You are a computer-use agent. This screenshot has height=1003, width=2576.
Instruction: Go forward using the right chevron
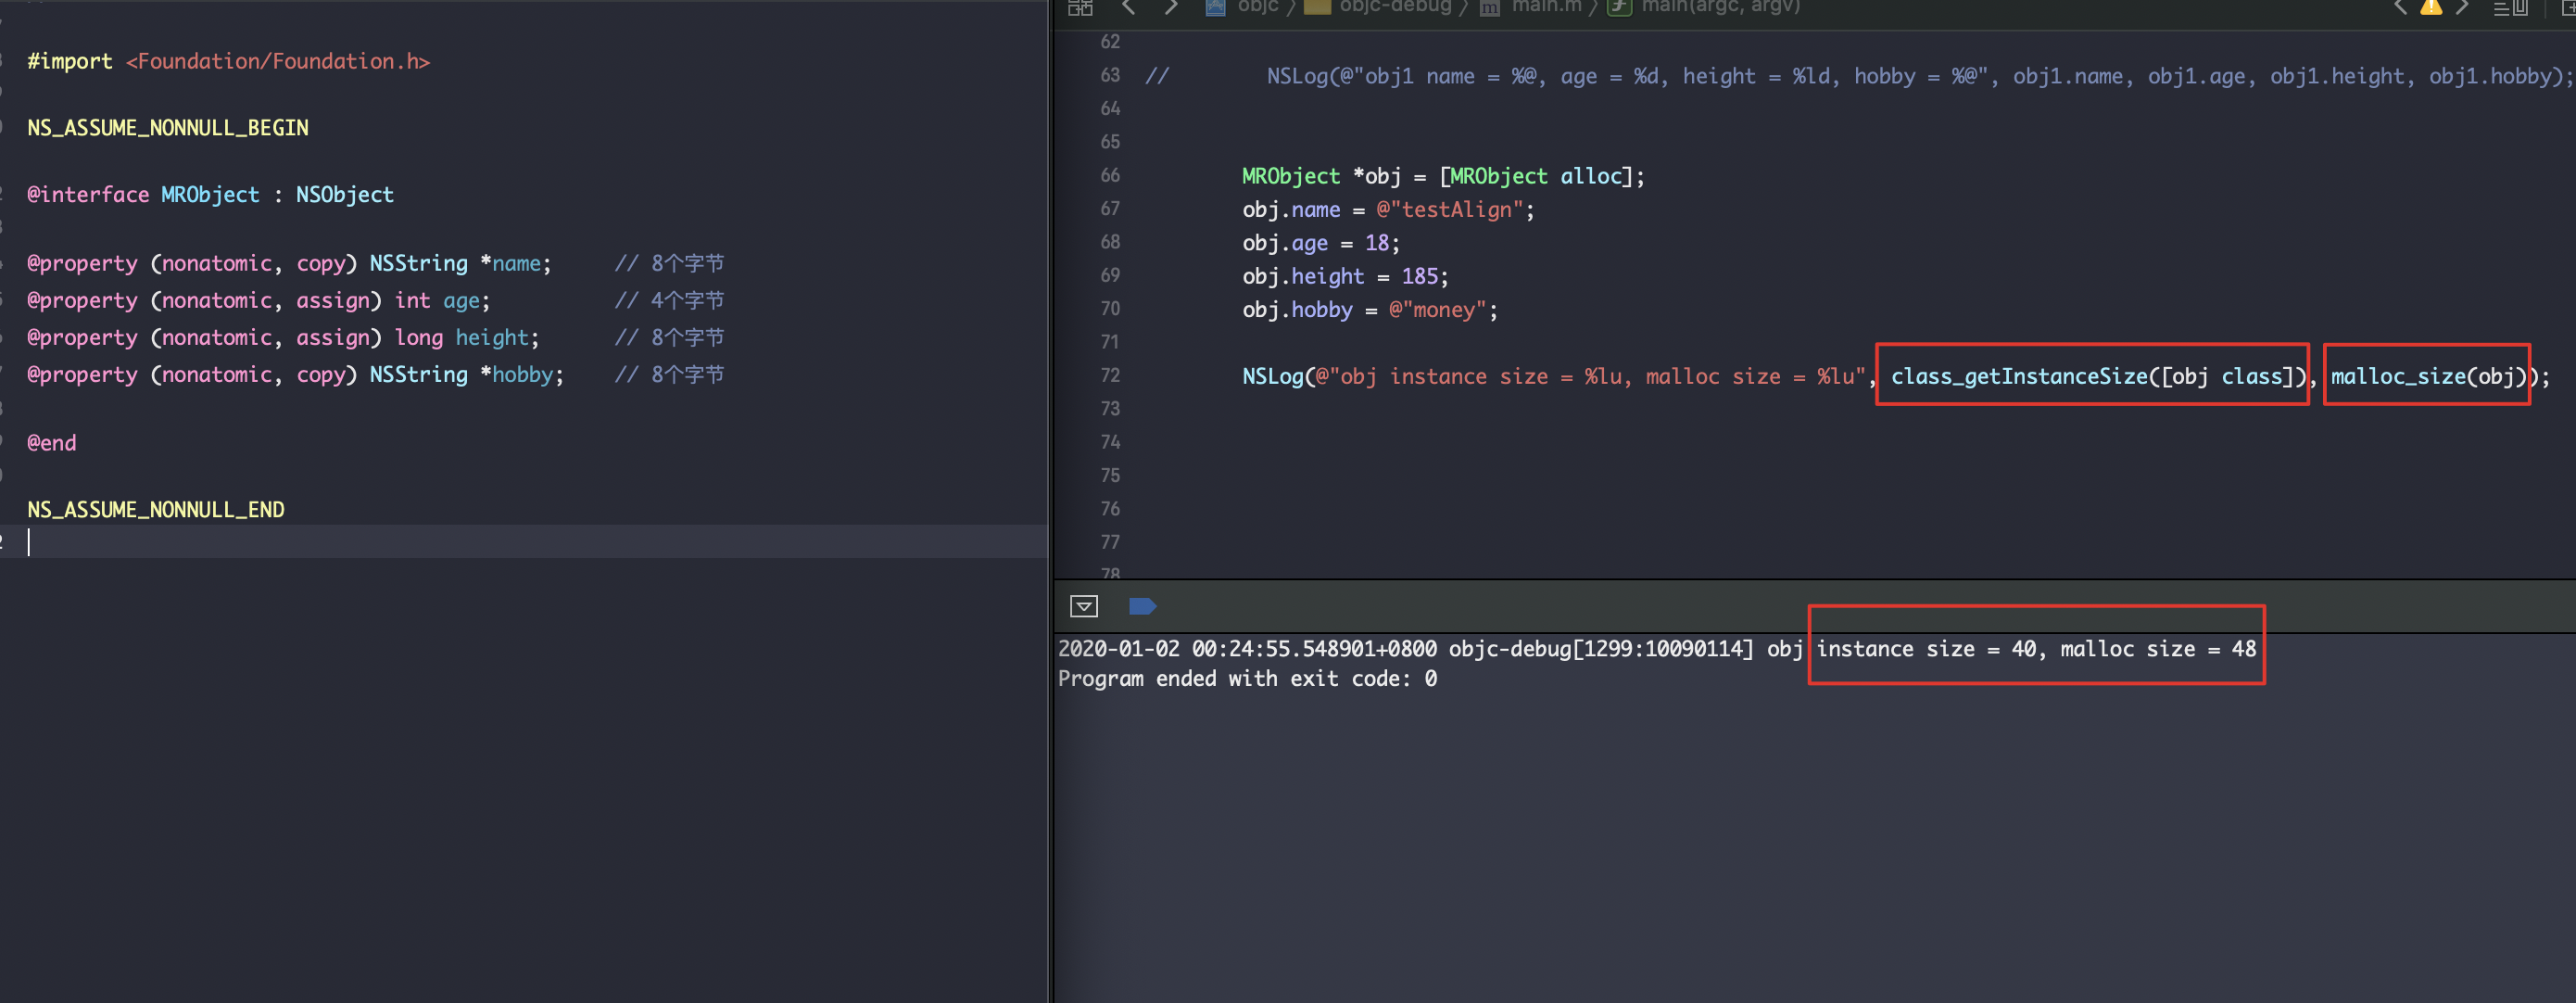(1170, 8)
